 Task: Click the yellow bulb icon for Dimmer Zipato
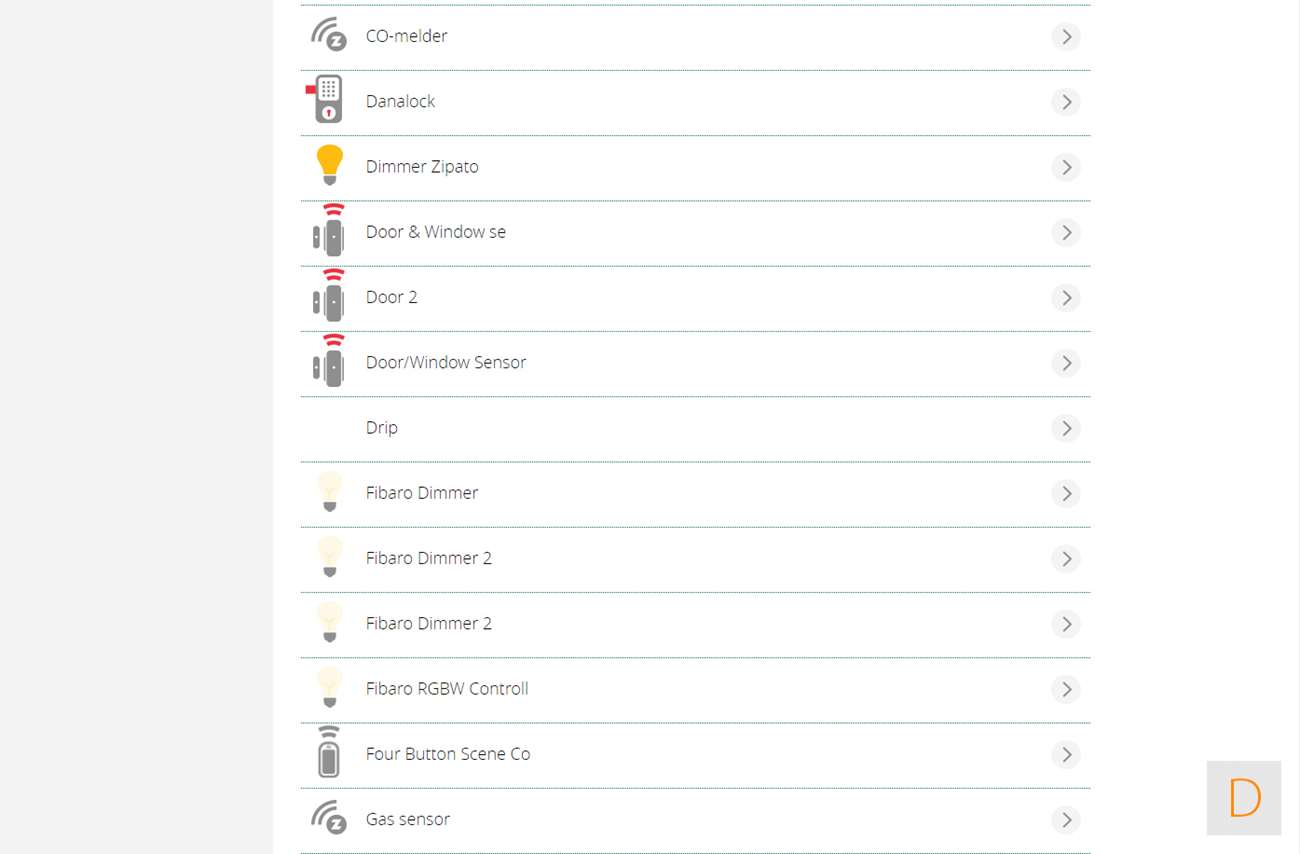pyautogui.click(x=329, y=166)
